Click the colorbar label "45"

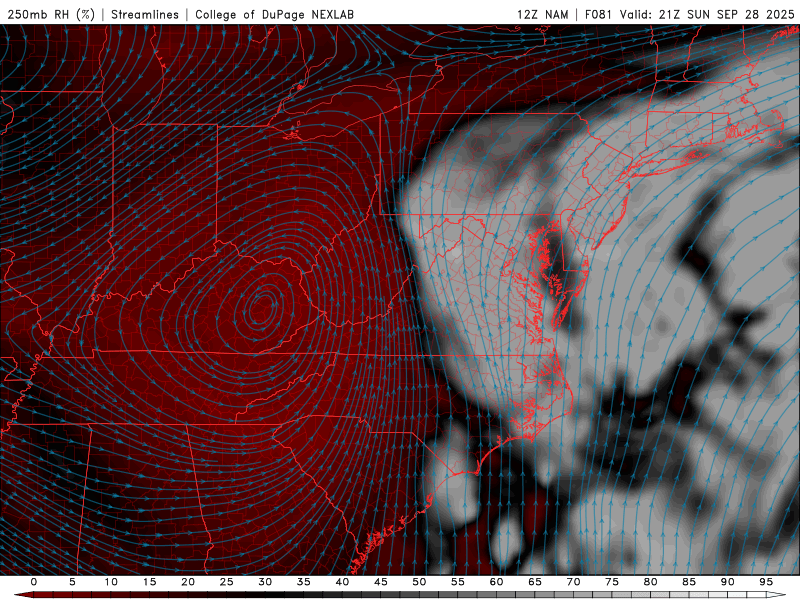[x=381, y=582]
